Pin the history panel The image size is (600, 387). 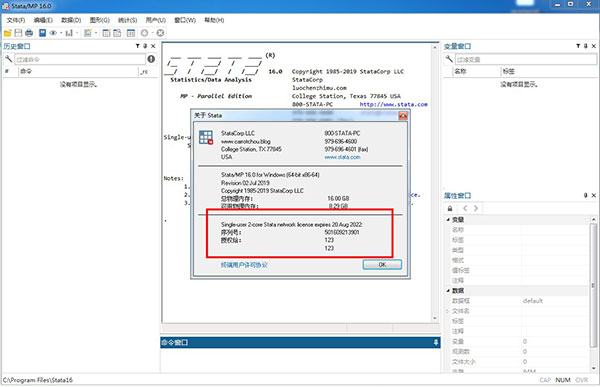[x=145, y=46]
